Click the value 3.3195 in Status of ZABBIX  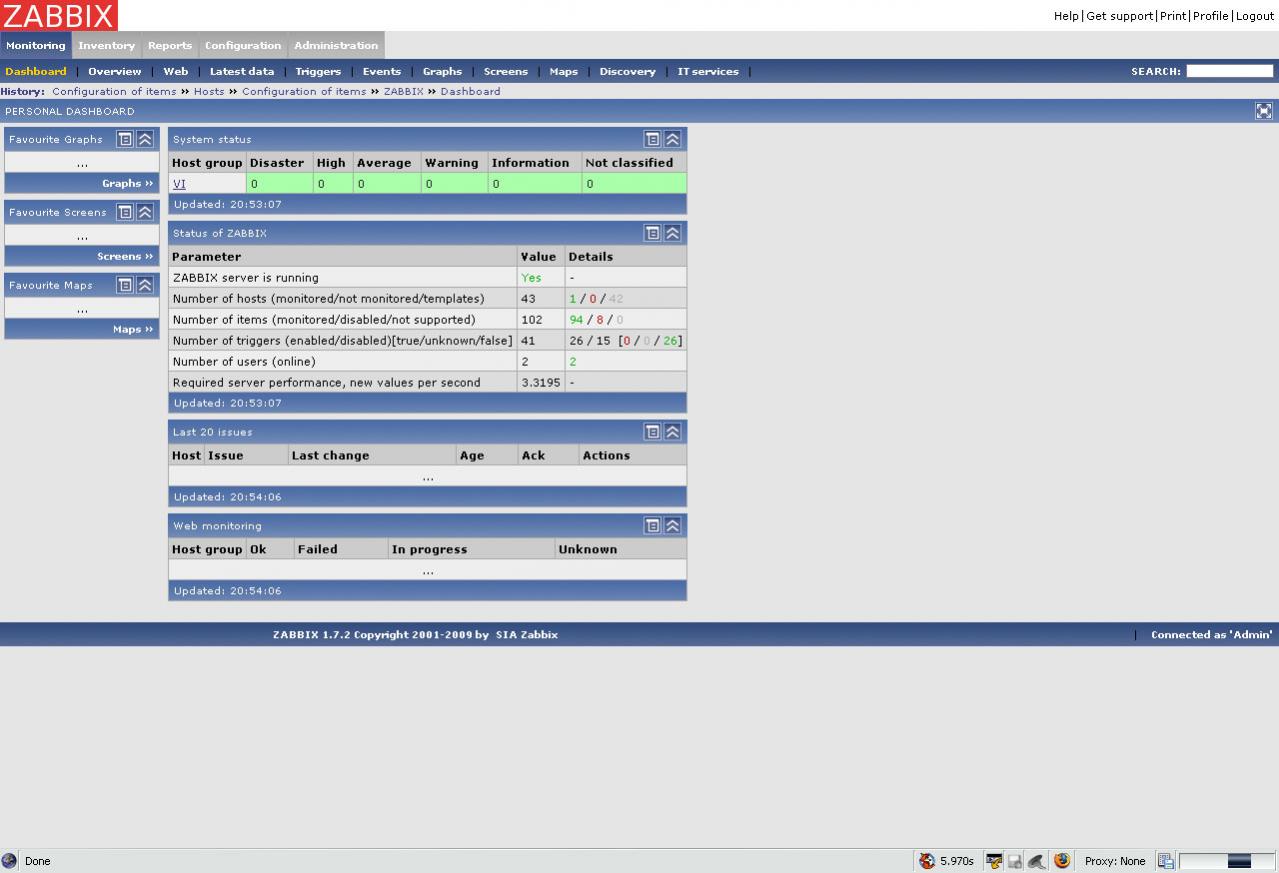[541, 383]
